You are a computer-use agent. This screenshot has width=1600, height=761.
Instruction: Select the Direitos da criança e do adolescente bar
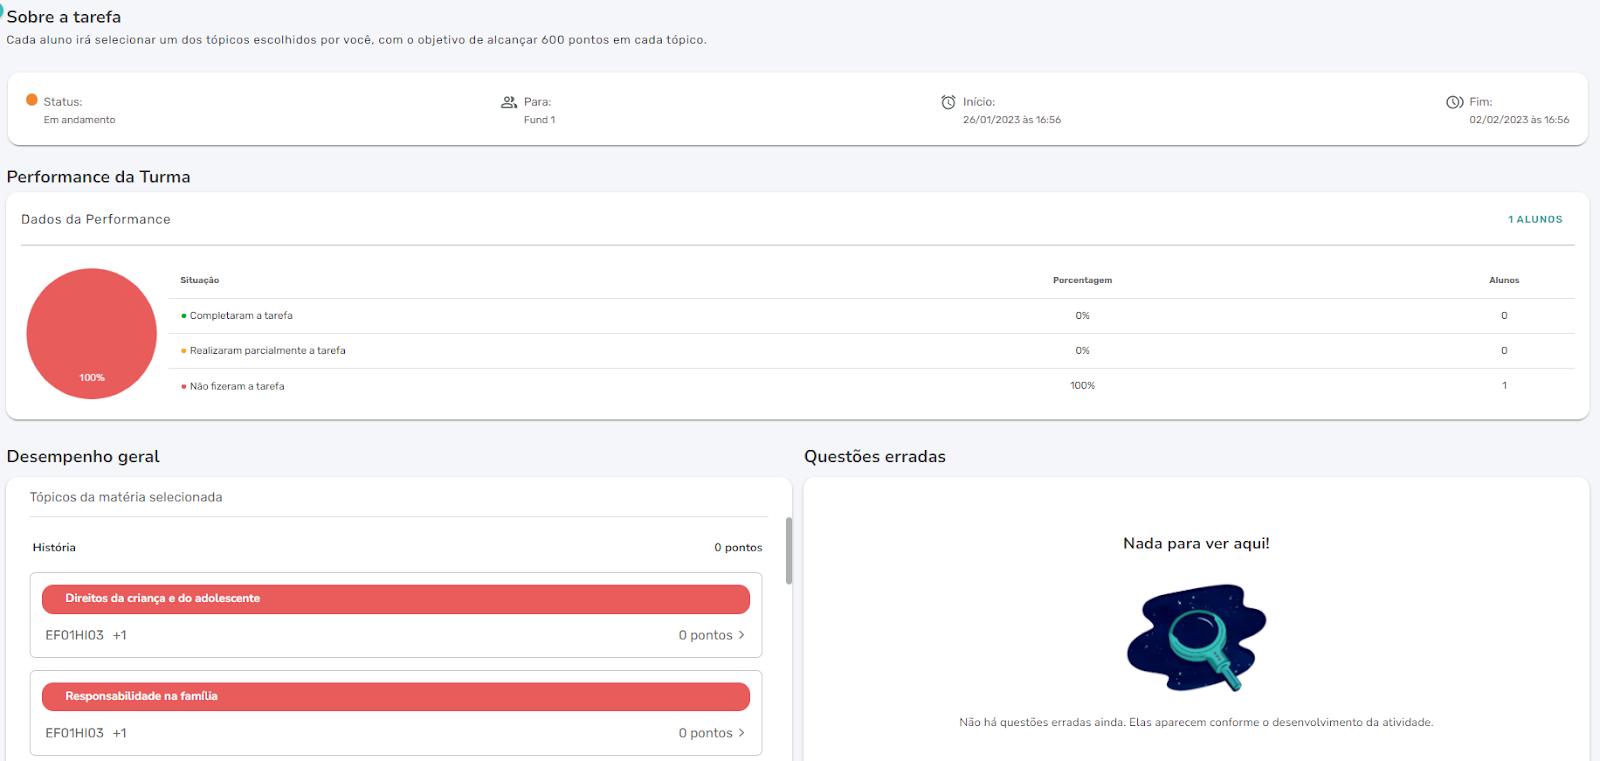(x=395, y=599)
